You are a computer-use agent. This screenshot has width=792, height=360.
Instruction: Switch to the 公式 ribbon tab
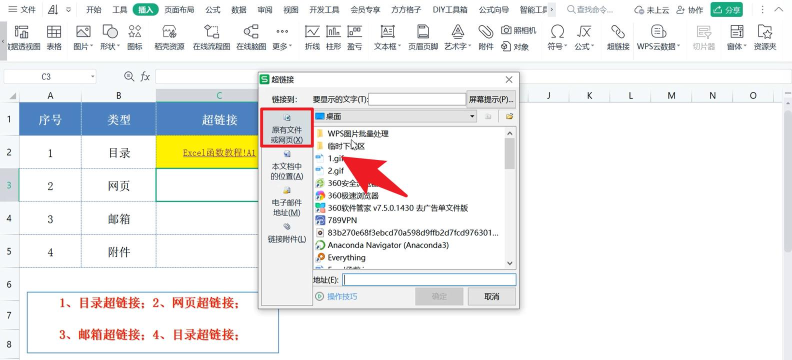[x=213, y=10]
